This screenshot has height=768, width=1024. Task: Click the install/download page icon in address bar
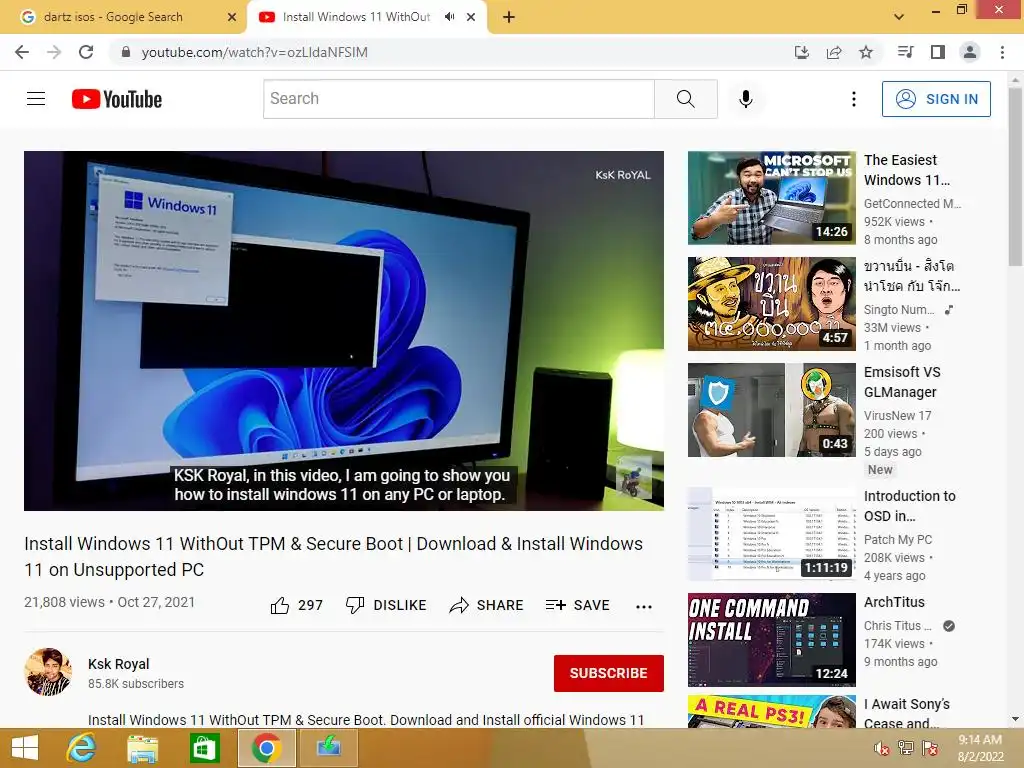pos(802,52)
